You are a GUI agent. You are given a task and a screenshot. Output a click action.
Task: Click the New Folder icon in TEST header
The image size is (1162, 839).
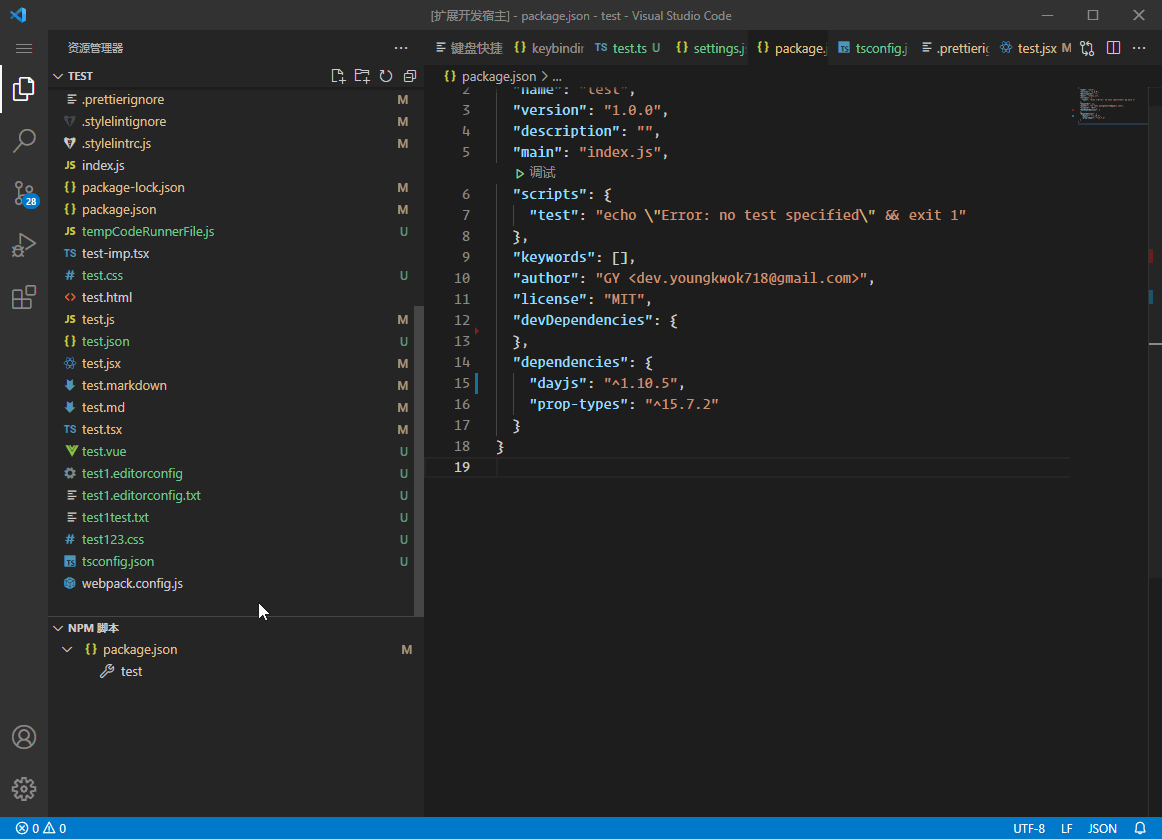[x=362, y=76]
